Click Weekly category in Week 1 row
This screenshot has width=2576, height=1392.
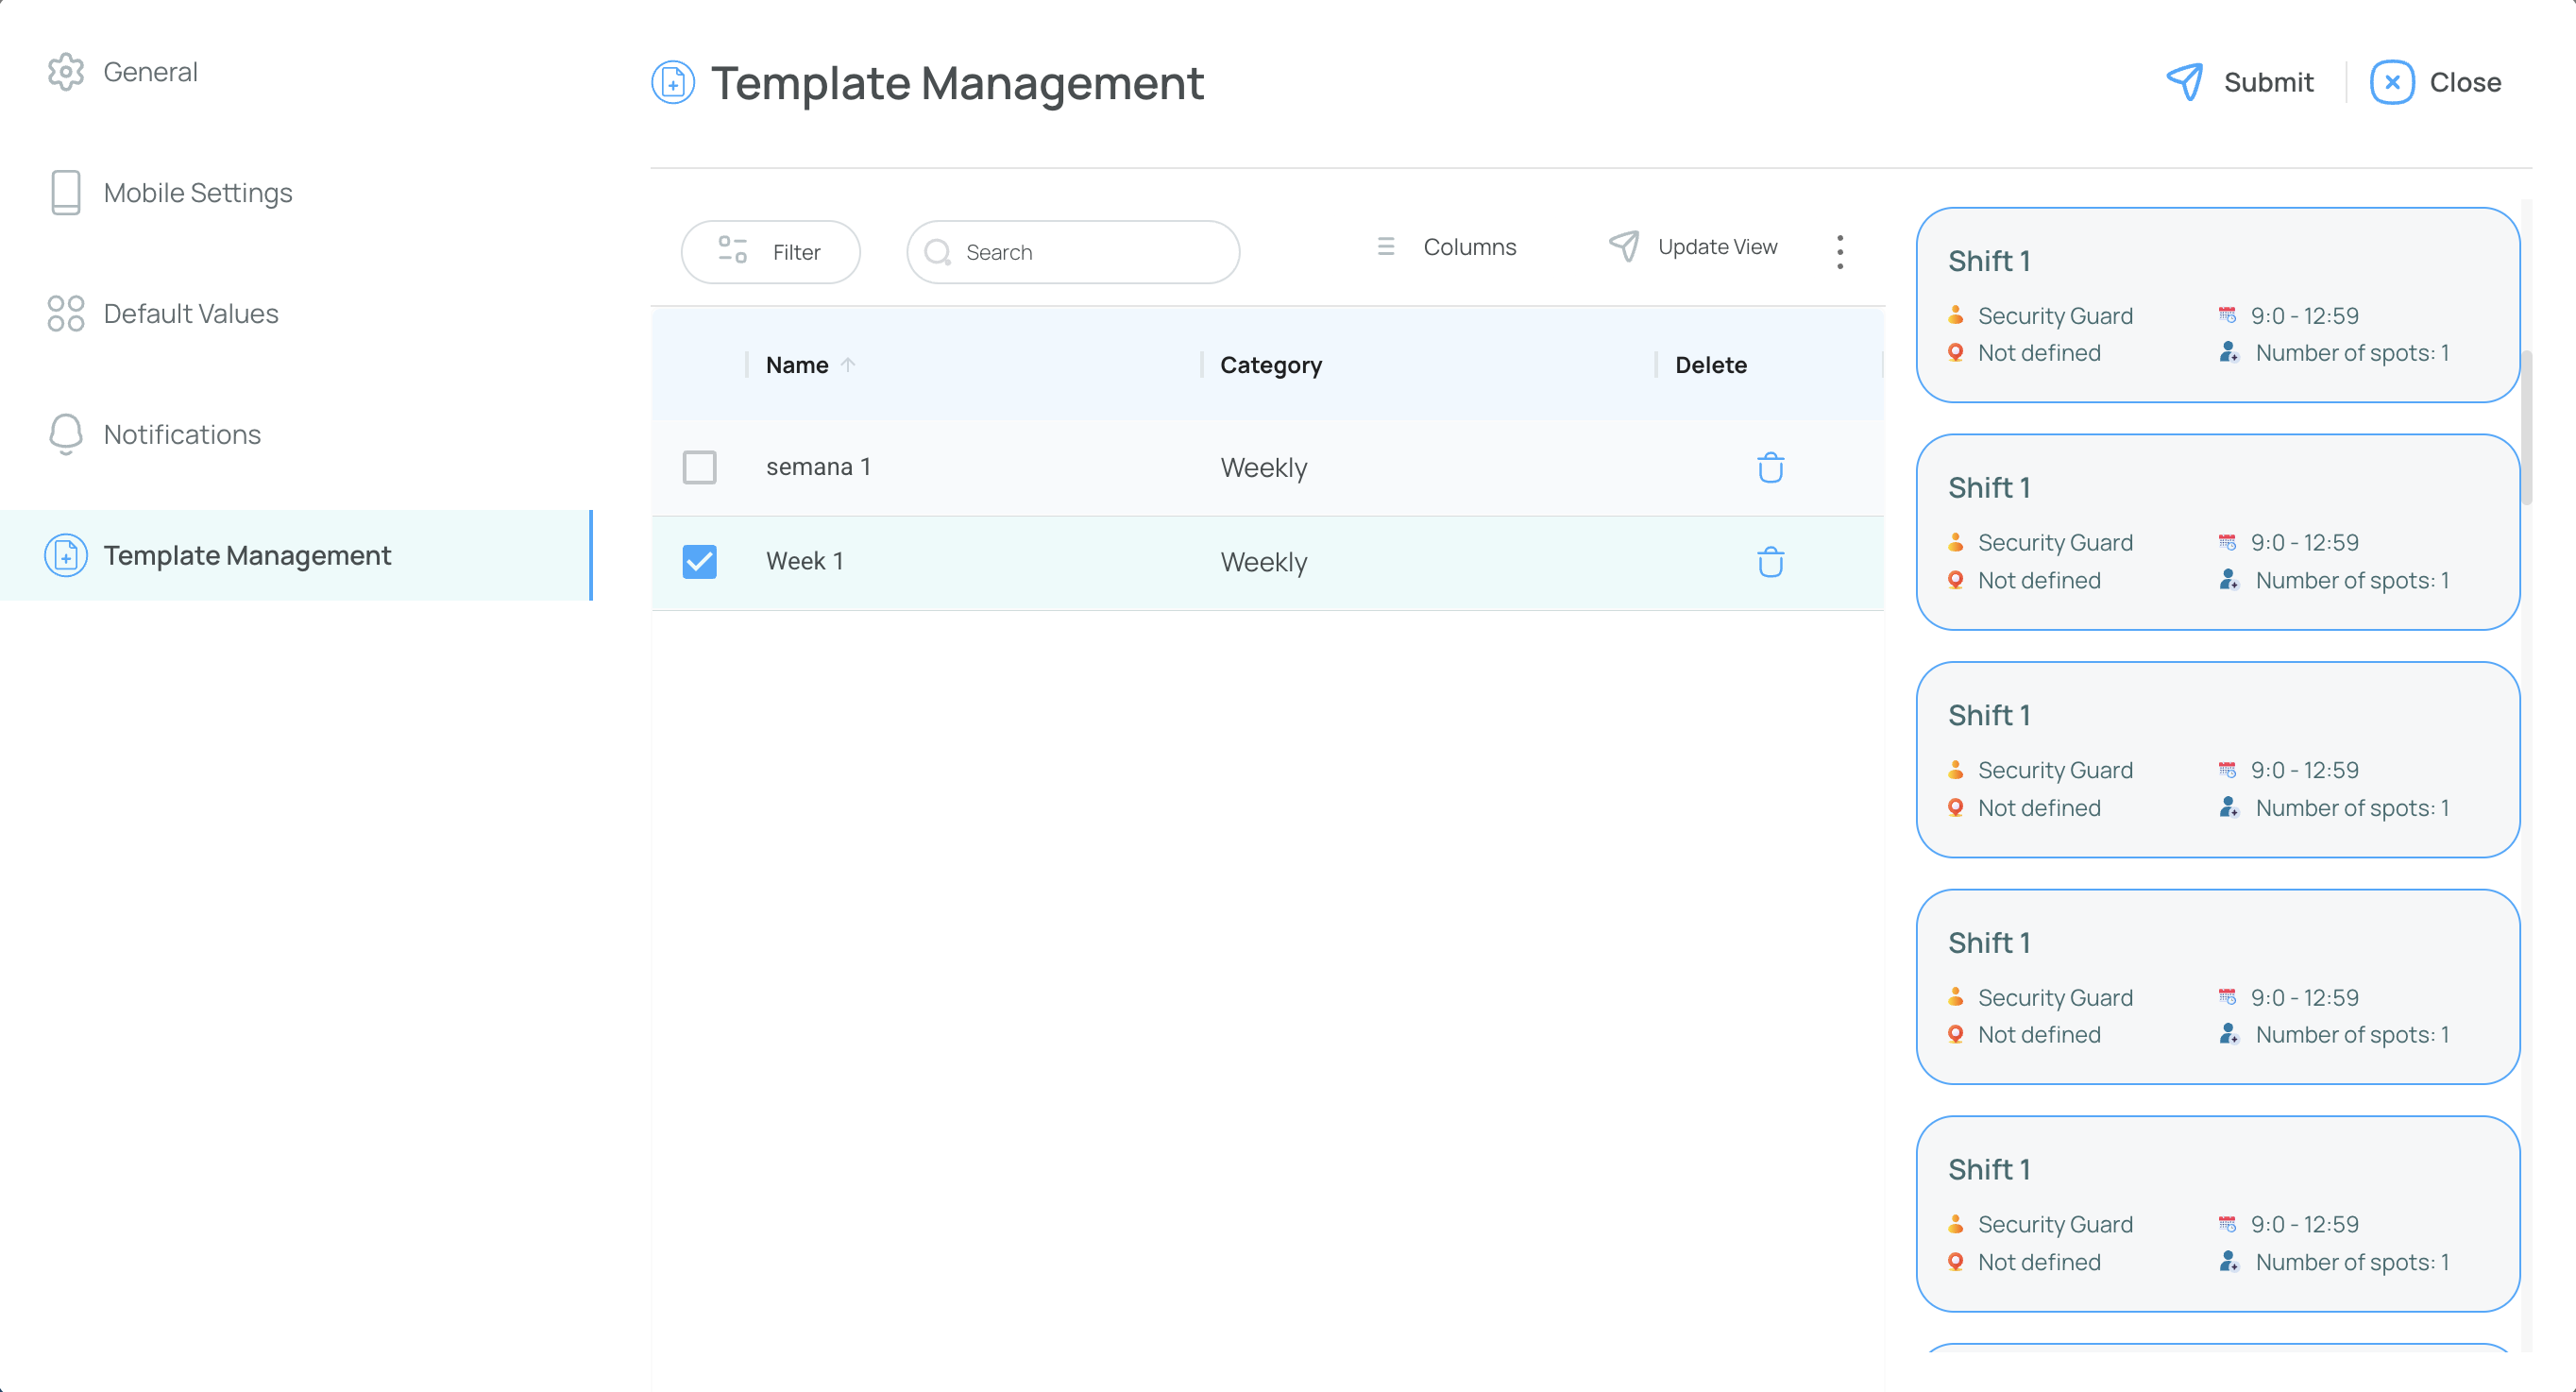click(x=1264, y=562)
